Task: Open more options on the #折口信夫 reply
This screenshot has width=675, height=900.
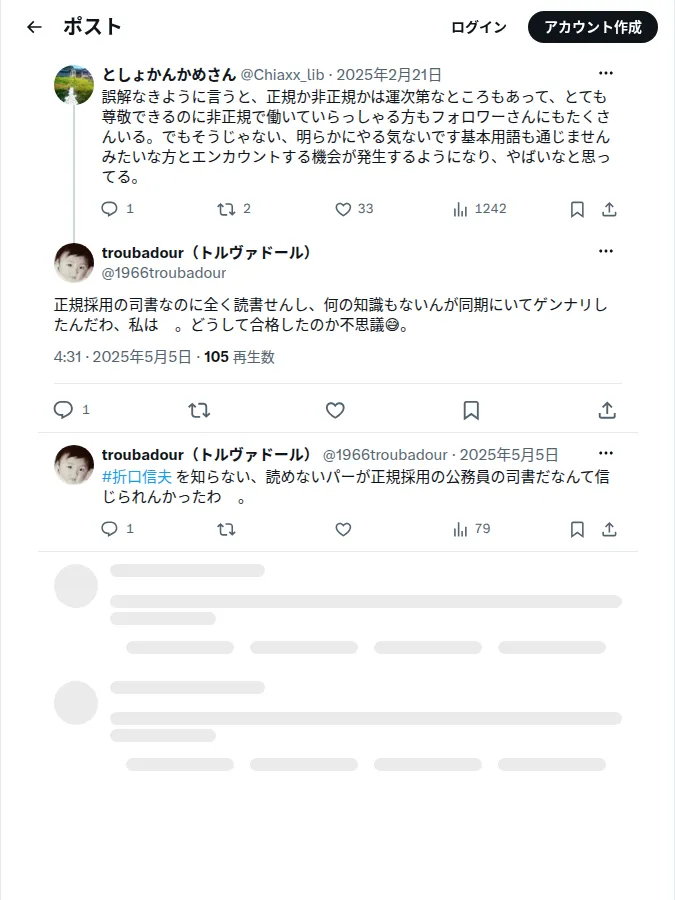Action: tap(606, 453)
